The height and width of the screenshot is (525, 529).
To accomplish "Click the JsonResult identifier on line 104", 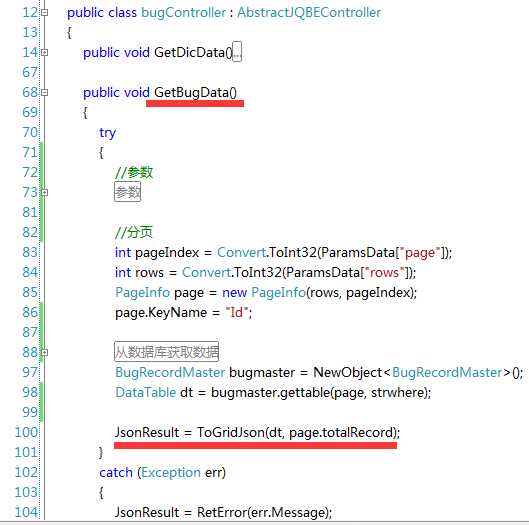I will (x=147, y=512).
